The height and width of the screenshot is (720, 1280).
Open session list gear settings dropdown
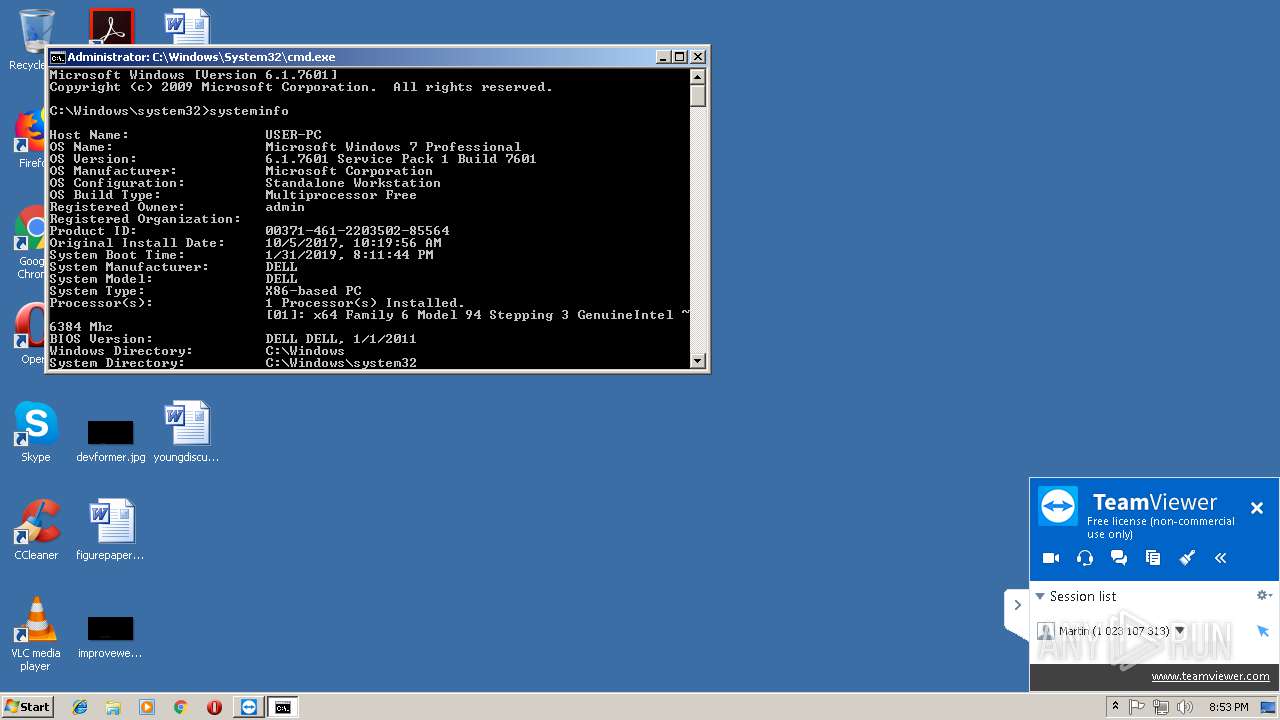(1264, 595)
